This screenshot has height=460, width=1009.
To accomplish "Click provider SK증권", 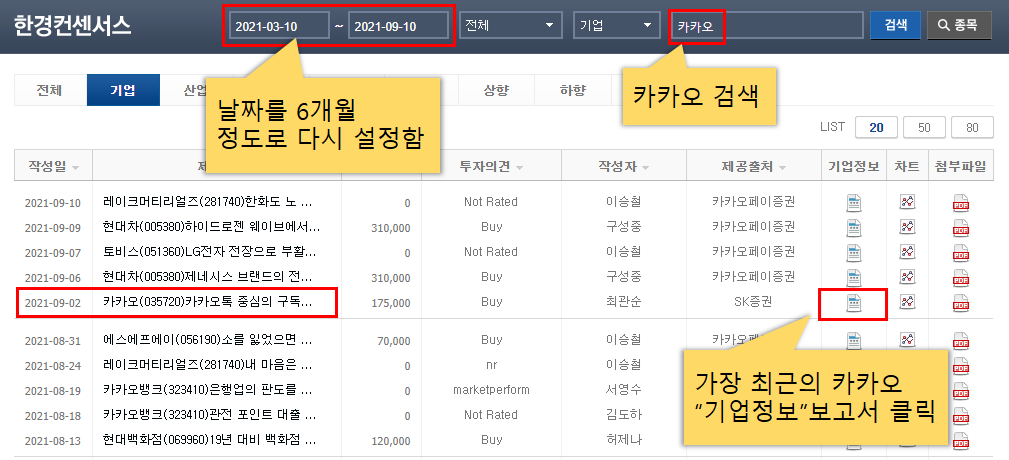I will 753,302.
